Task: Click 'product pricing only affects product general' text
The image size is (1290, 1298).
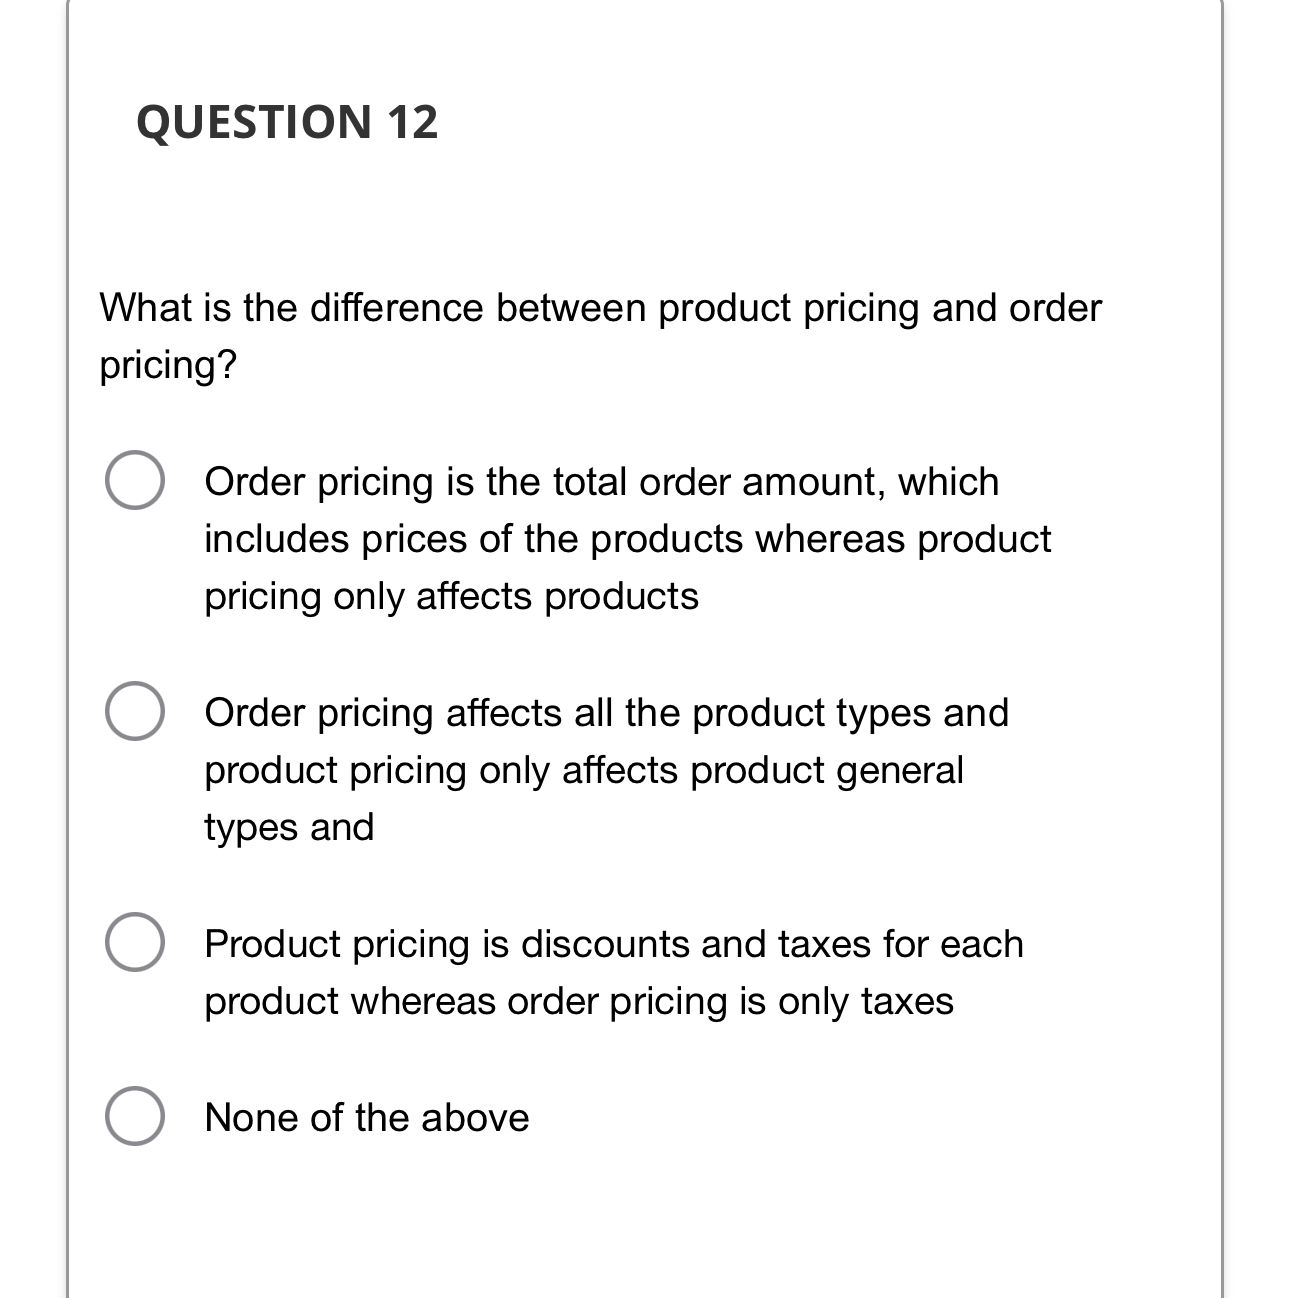Action: 583,770
